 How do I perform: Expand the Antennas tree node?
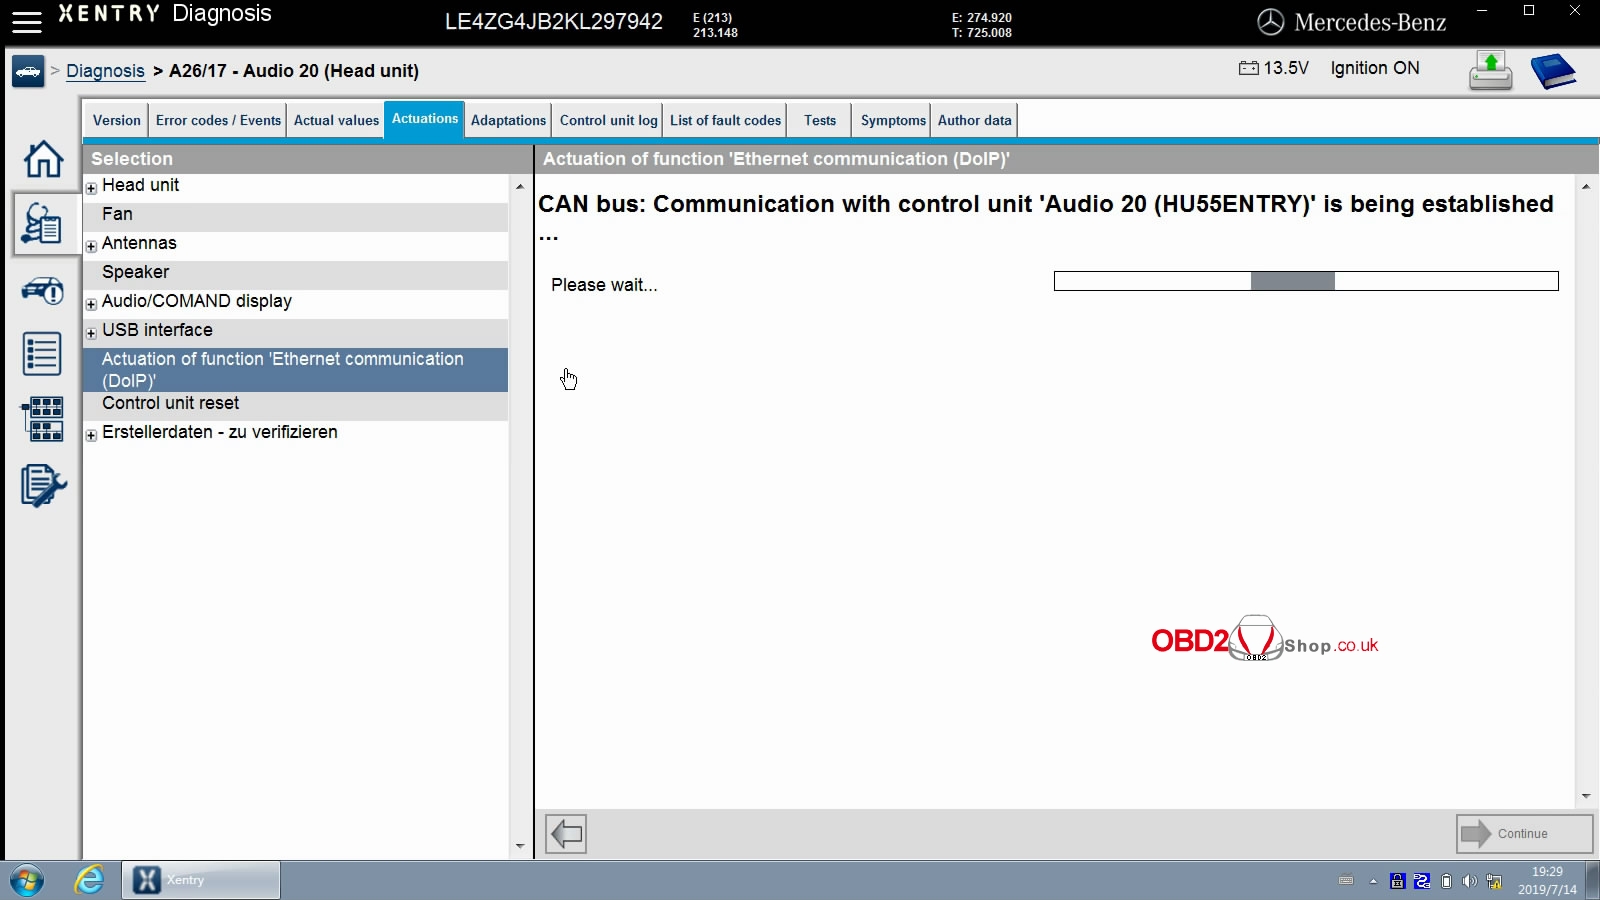pyautogui.click(x=91, y=246)
